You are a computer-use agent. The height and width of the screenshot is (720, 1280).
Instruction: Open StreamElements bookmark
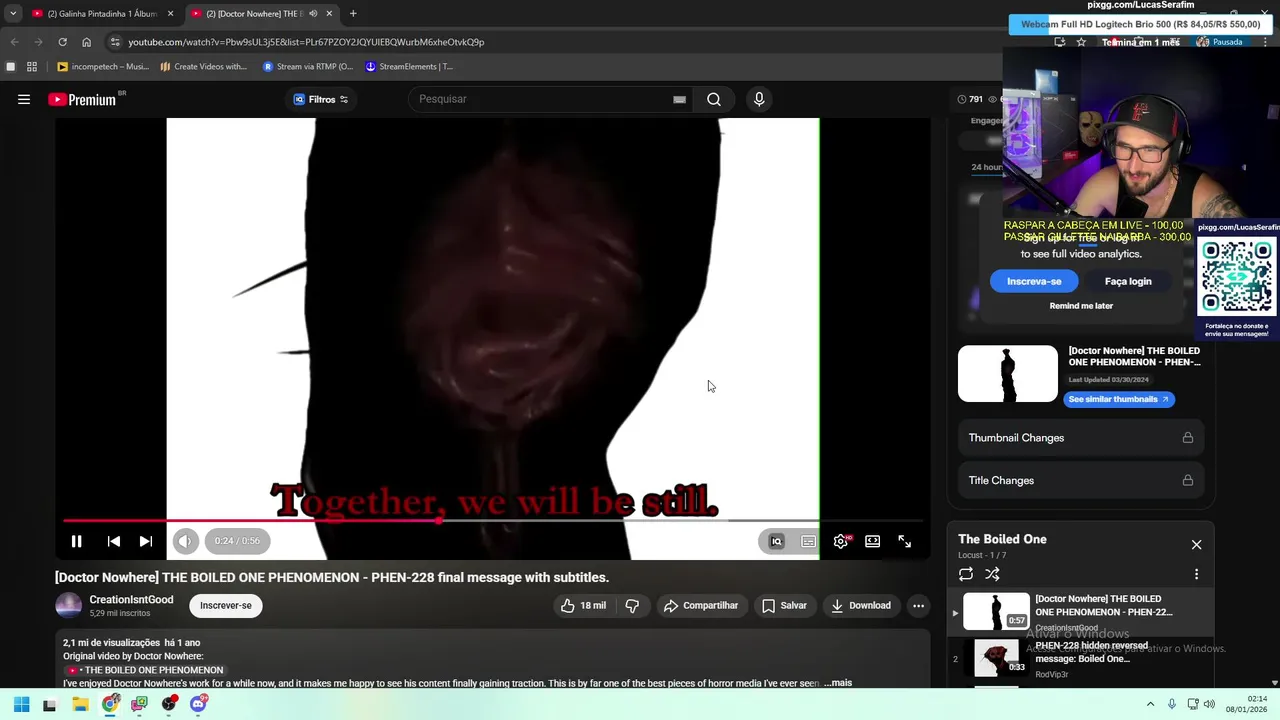[409, 67]
